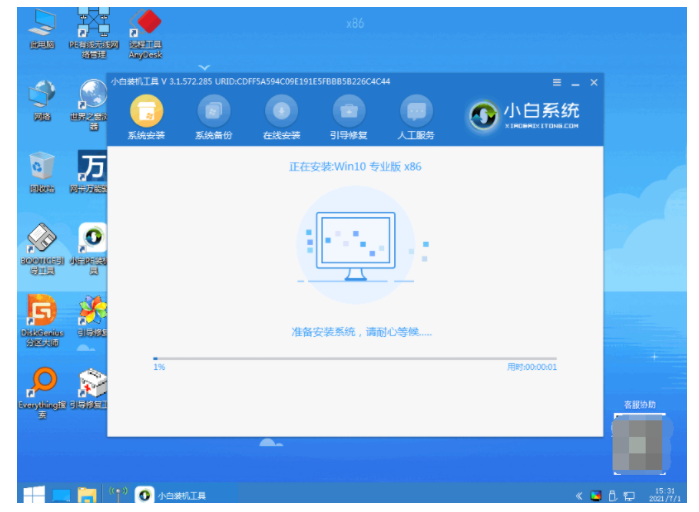Expand the chevron above the installer window
699x512 pixels.
[x=204, y=67]
